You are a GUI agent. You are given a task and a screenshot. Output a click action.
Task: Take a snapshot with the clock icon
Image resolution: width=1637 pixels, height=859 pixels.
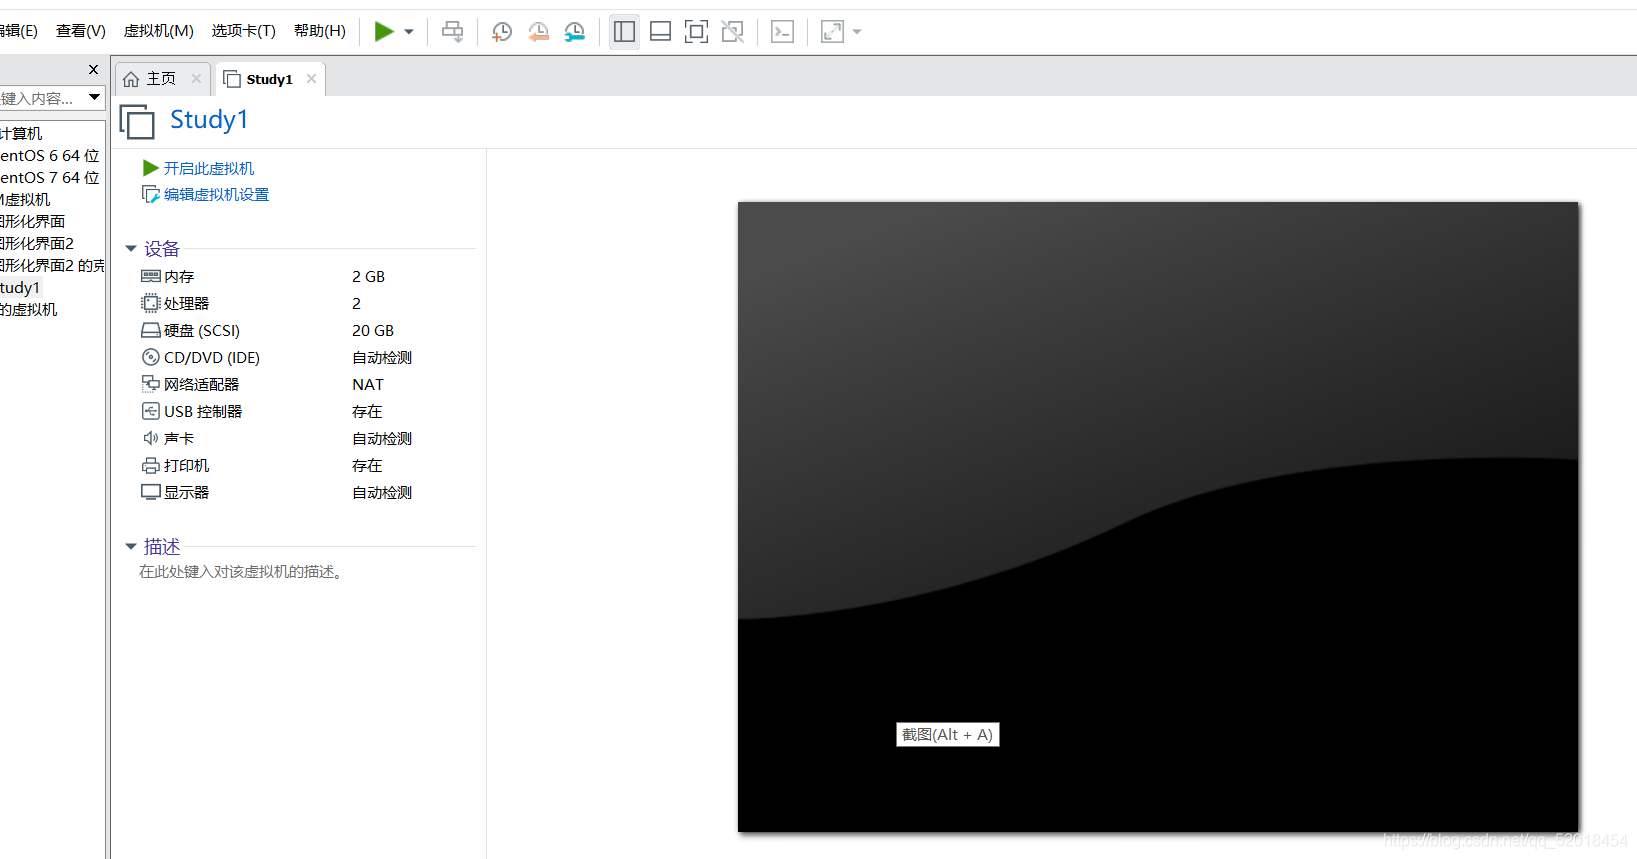(502, 32)
